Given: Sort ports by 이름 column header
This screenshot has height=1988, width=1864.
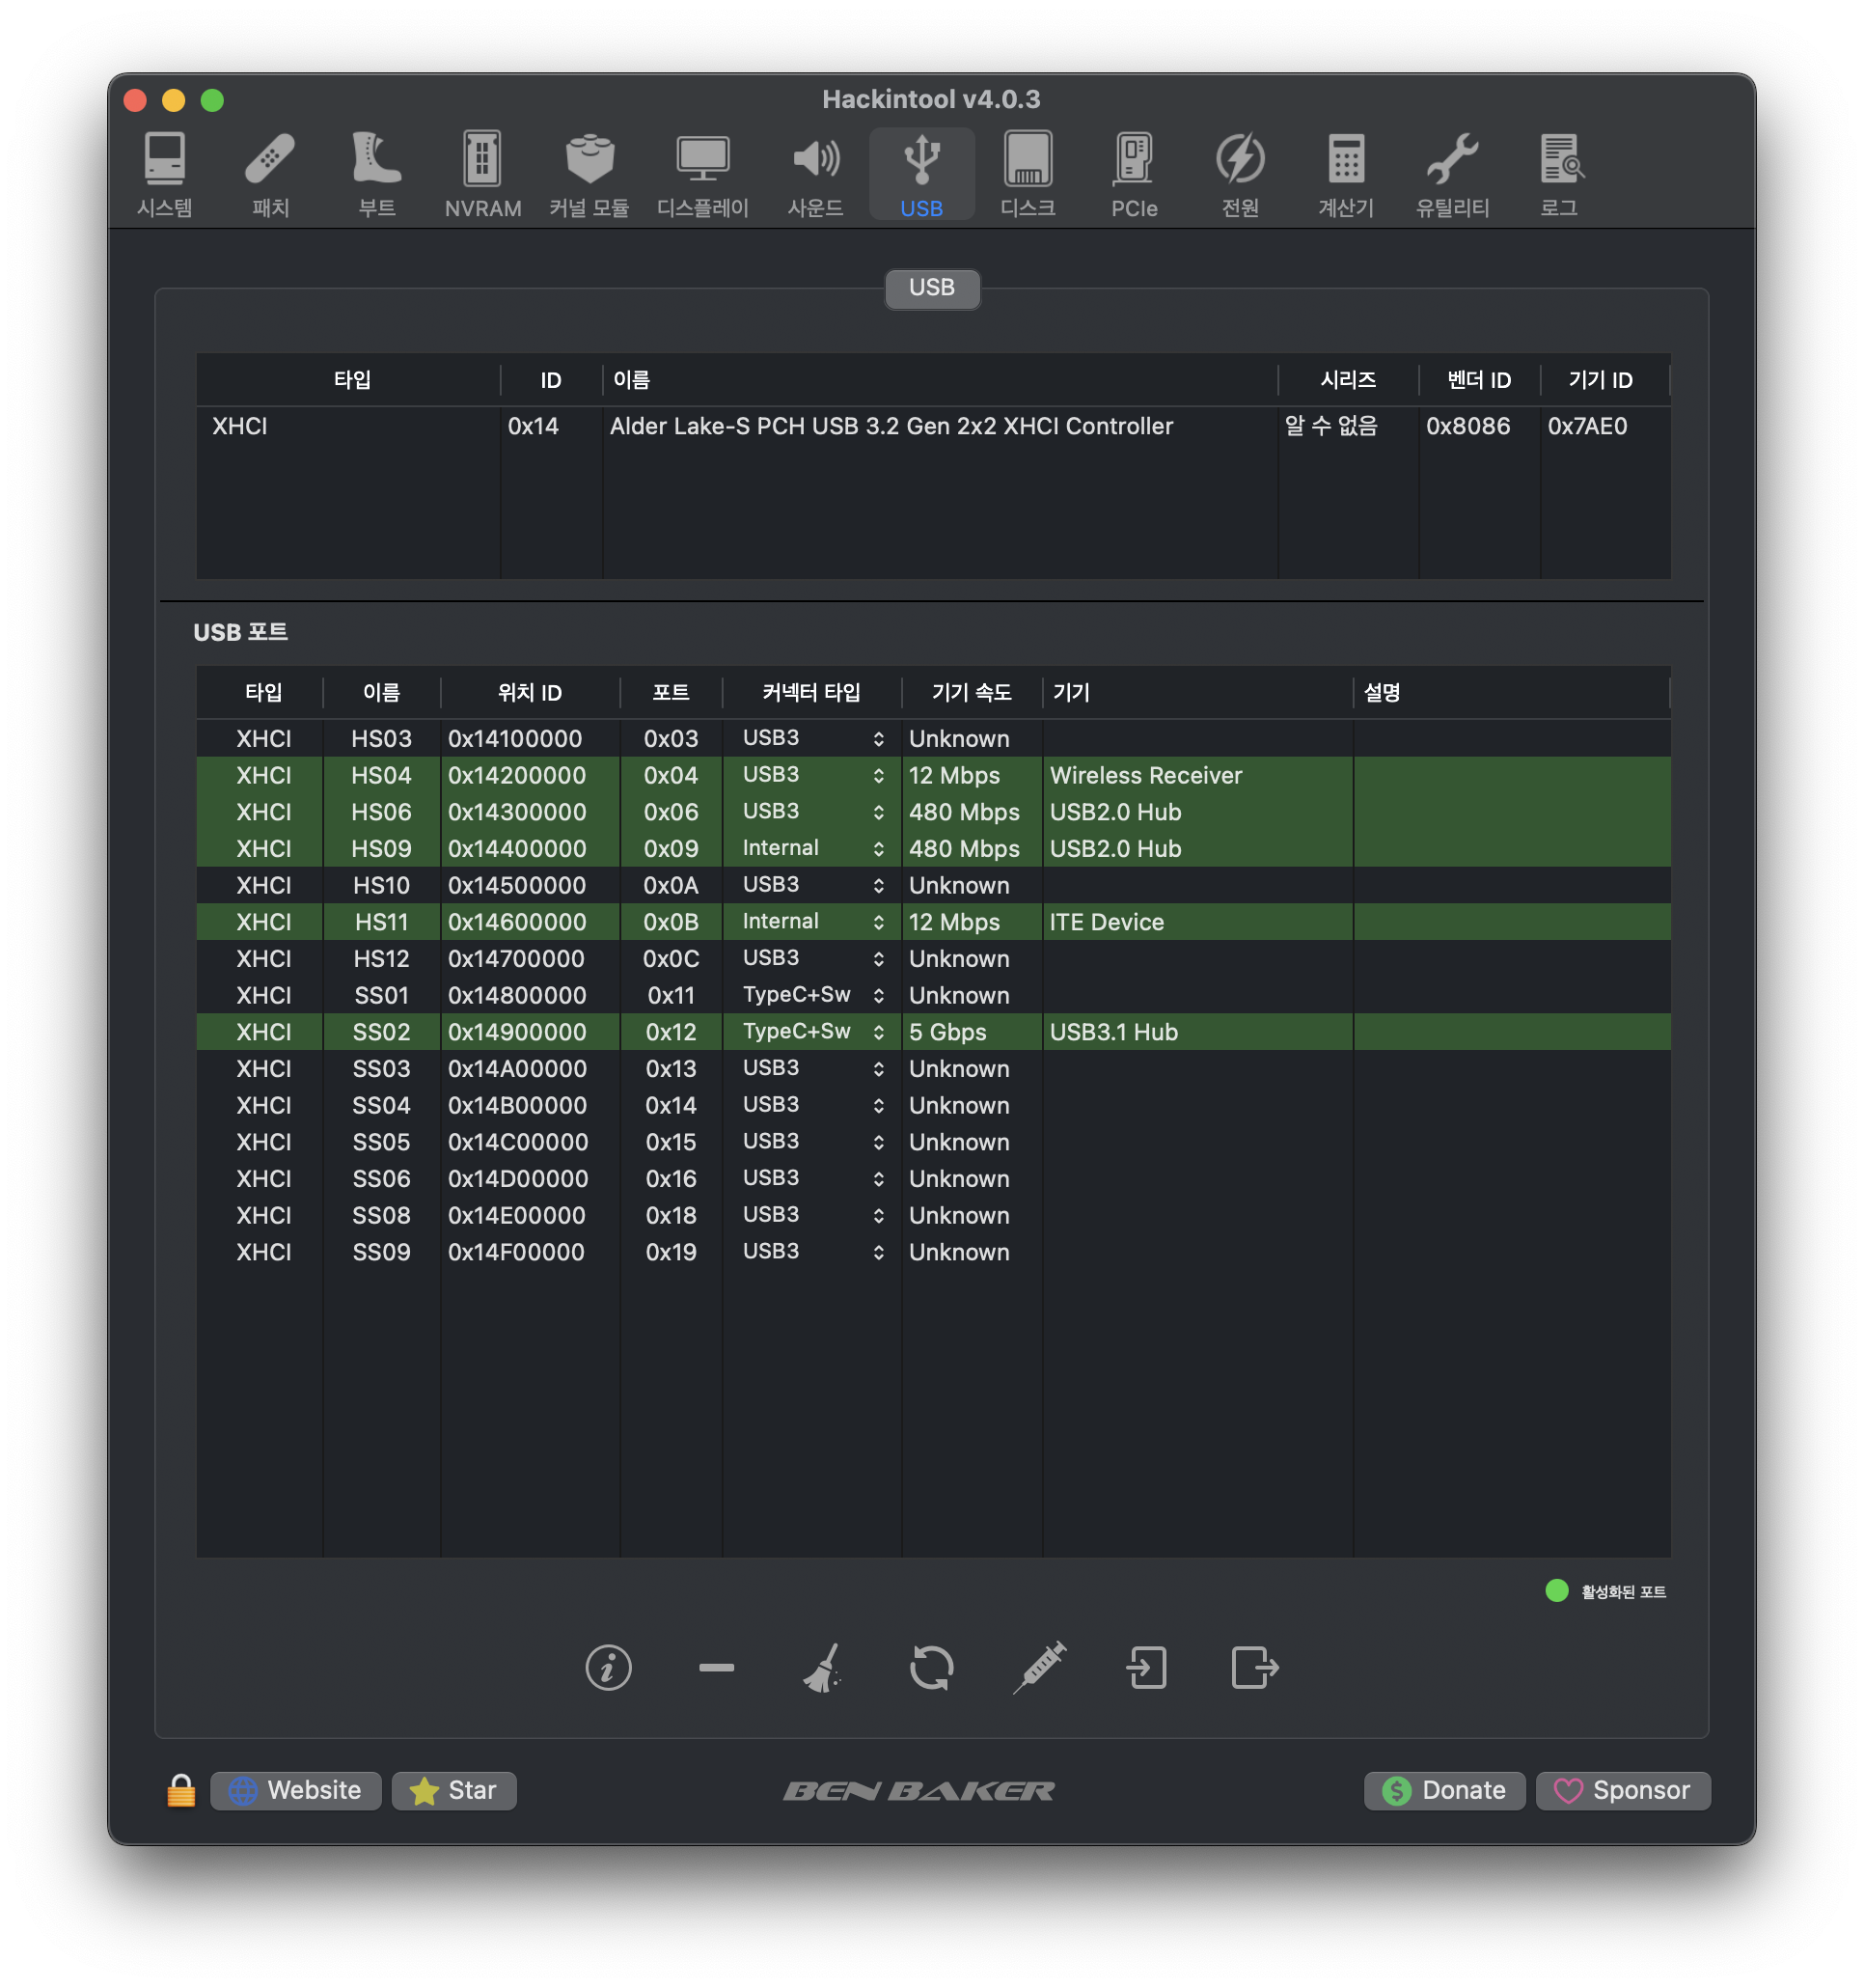Looking at the screenshot, I should coord(381,692).
